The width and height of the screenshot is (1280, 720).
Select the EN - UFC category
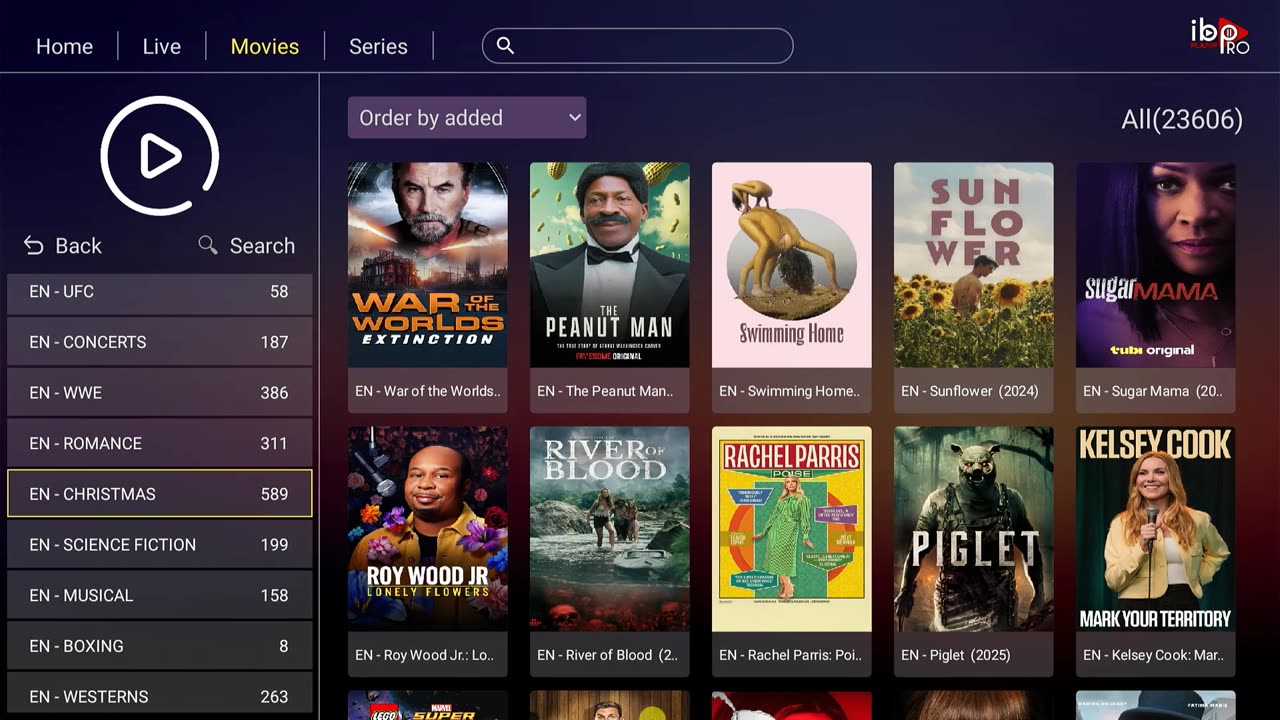pos(160,292)
